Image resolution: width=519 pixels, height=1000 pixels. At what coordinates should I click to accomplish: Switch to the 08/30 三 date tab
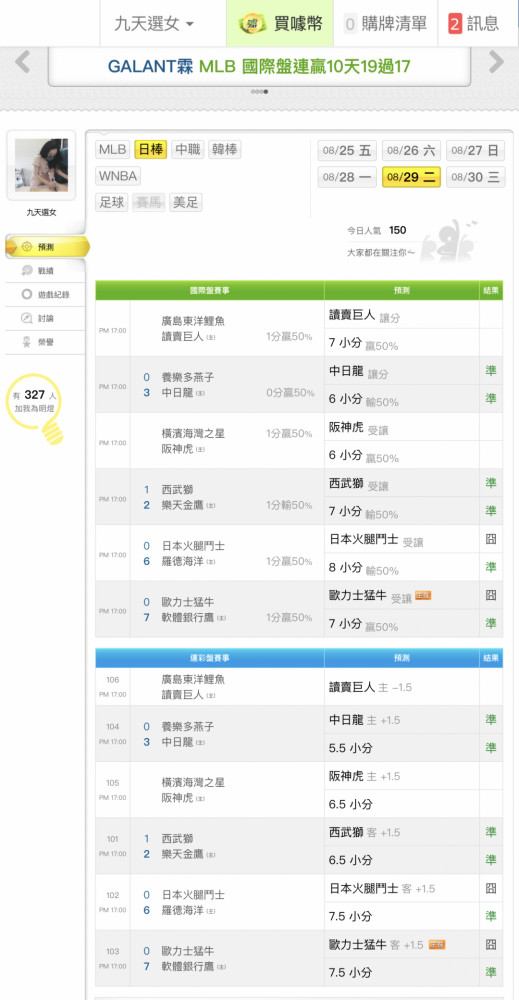pyautogui.click(x=476, y=177)
